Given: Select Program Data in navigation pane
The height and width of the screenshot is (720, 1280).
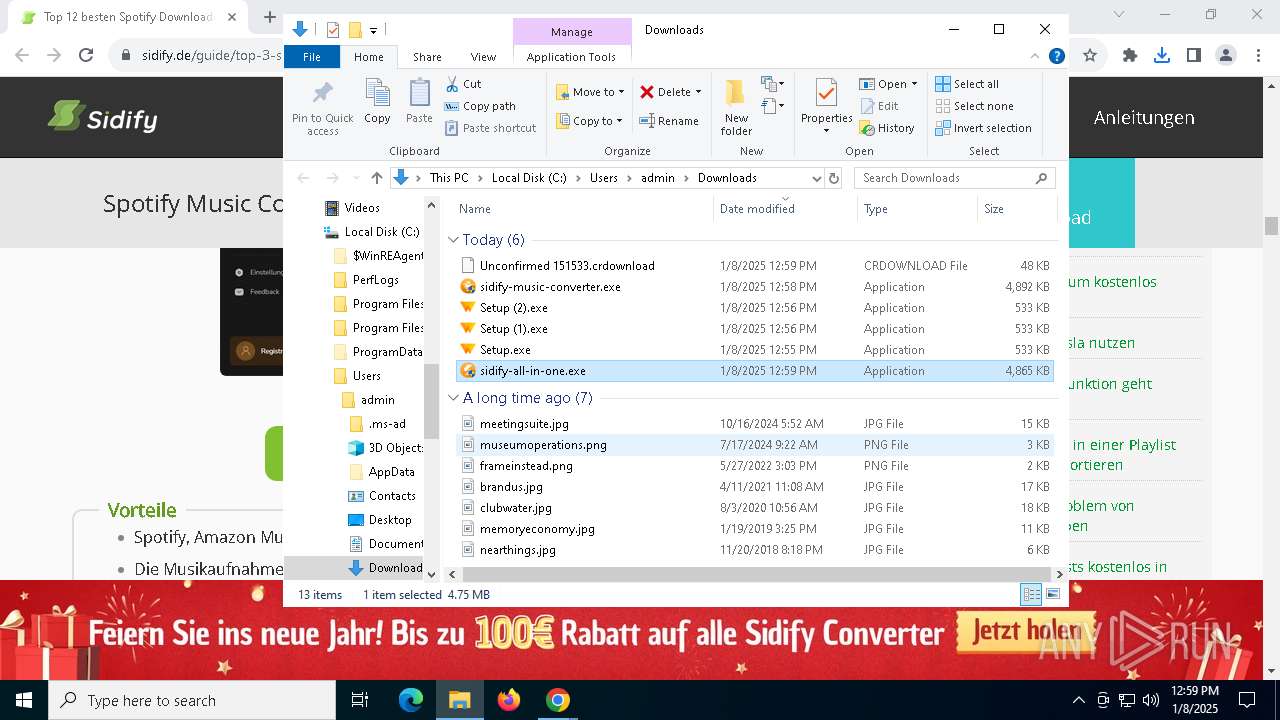Looking at the screenshot, I should pos(377,352).
